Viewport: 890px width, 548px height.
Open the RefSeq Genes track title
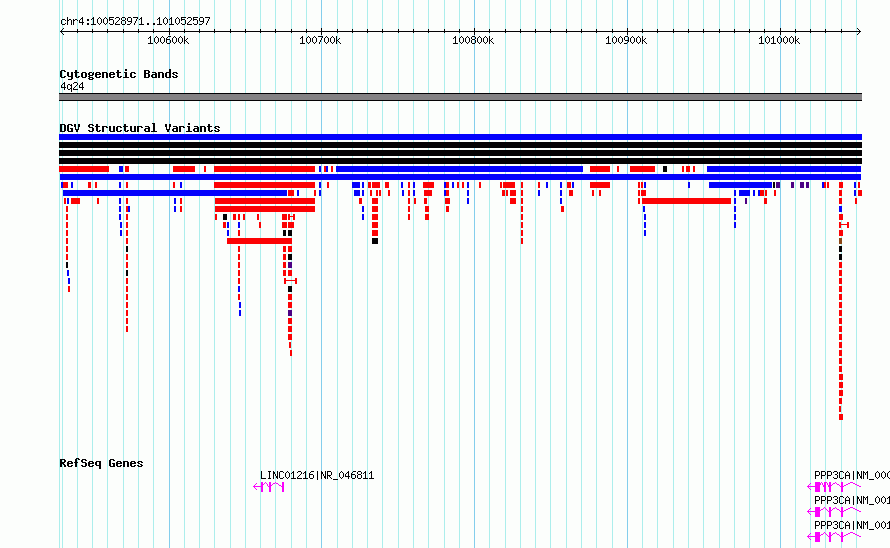pyautogui.click(x=101, y=463)
